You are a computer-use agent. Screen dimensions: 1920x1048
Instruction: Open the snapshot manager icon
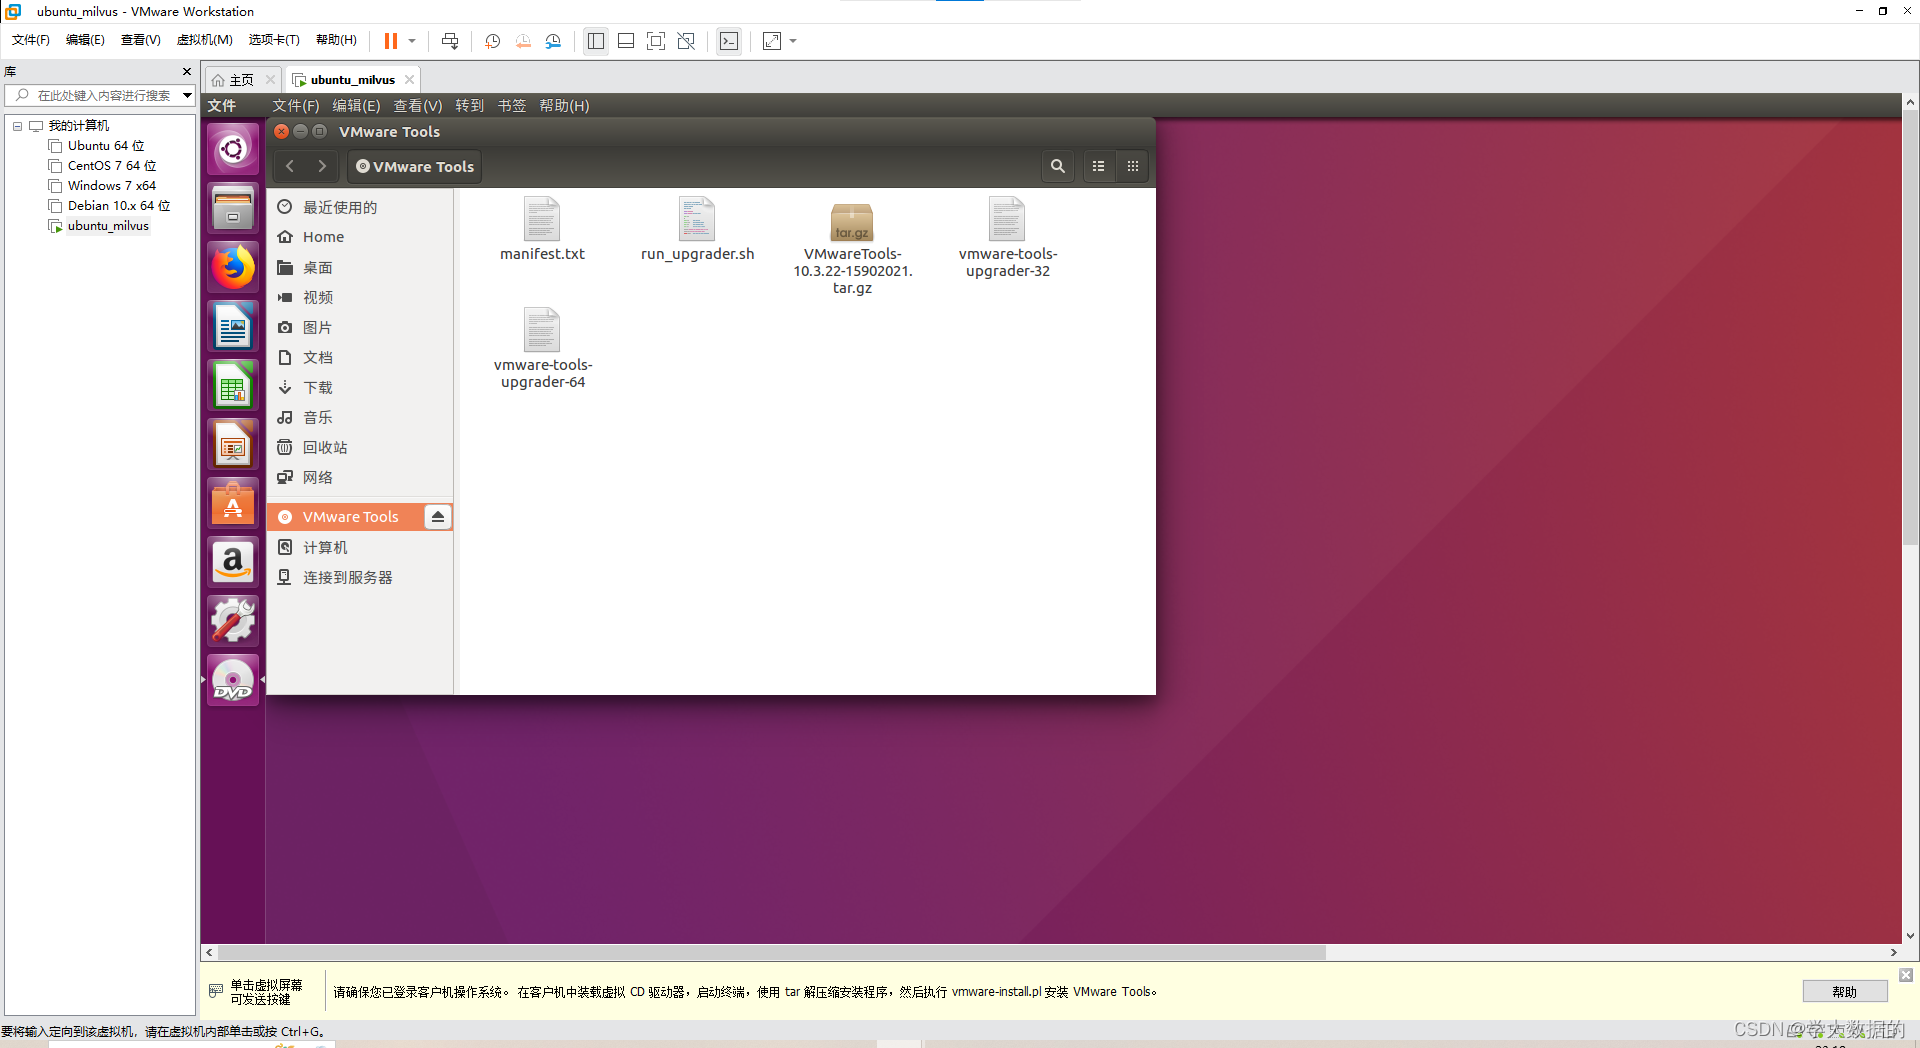tap(554, 41)
